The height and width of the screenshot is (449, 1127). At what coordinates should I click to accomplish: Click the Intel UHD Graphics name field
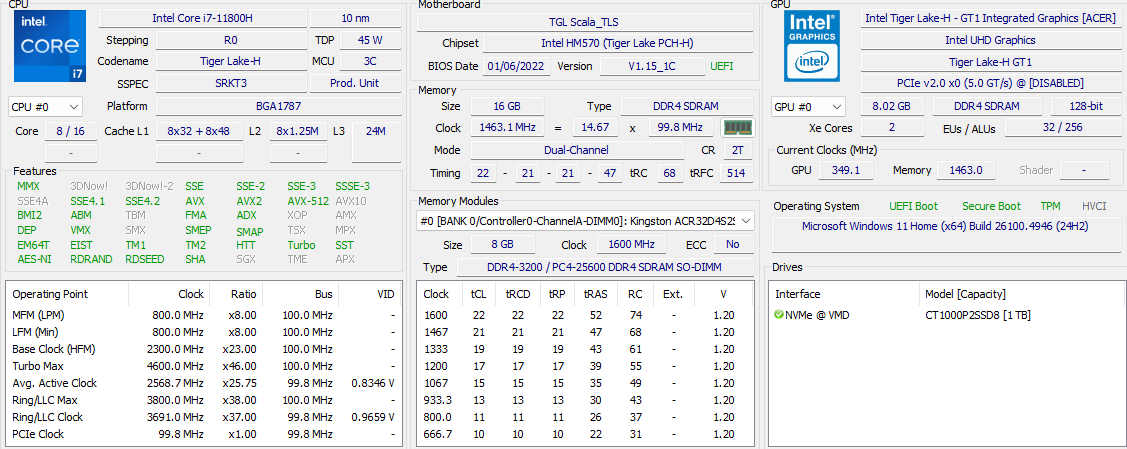[989, 40]
